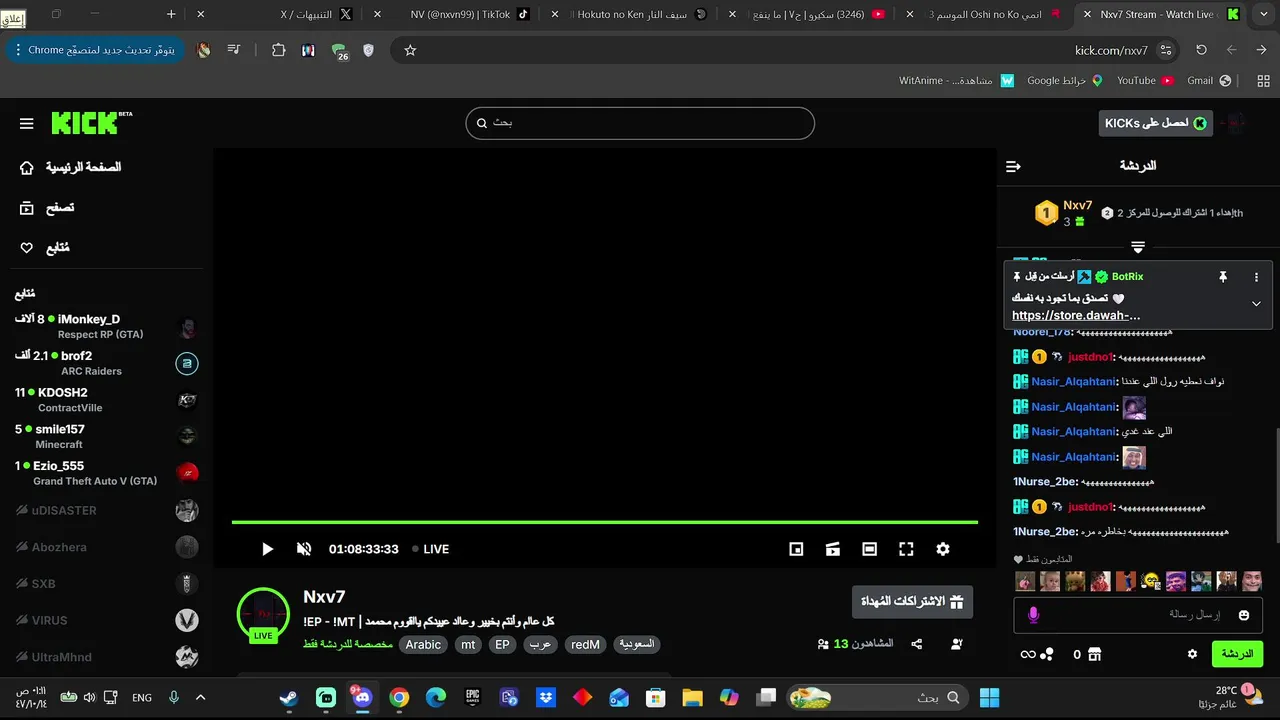The width and height of the screenshot is (1280, 720).
Task: Open chat settings gear icon
Action: [1192, 654]
